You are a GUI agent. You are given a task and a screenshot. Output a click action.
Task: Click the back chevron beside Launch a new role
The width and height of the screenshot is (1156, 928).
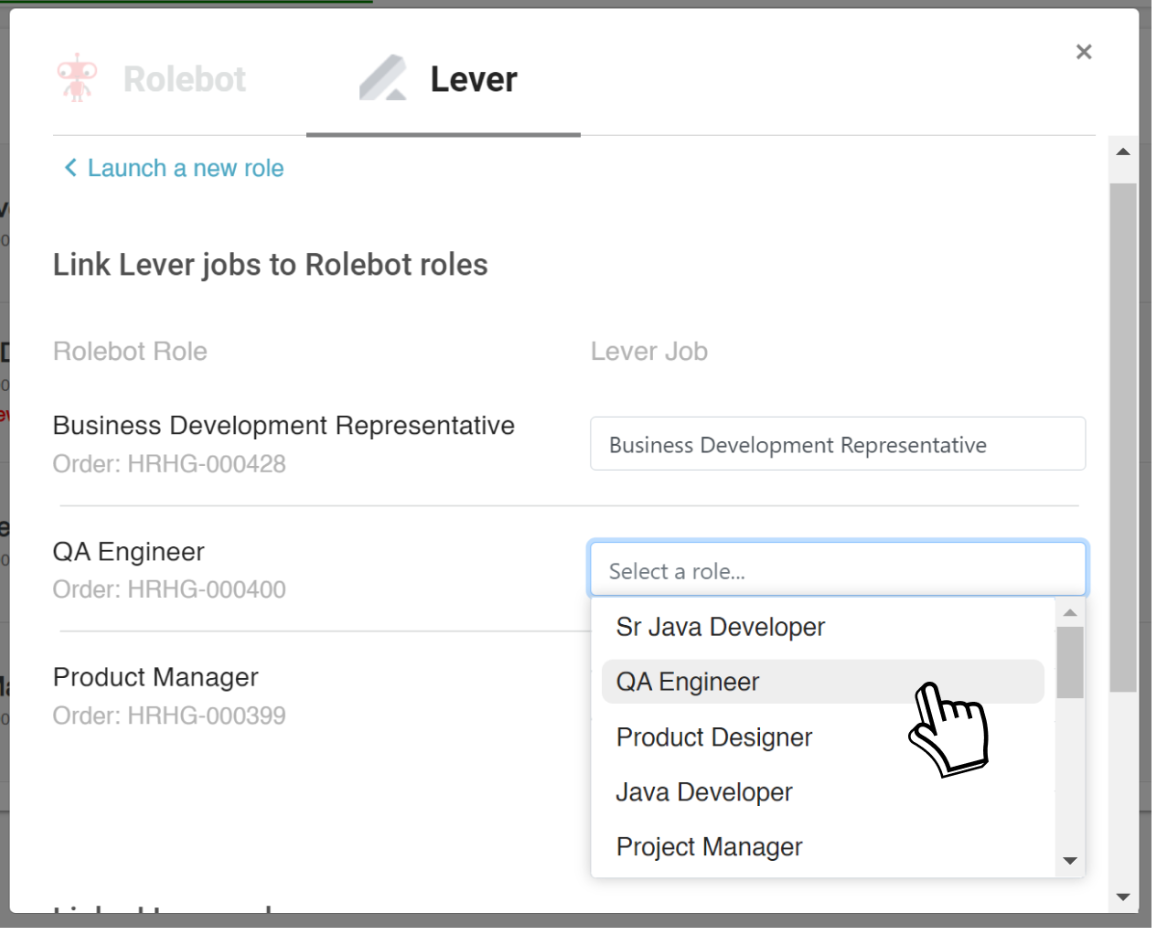(x=69, y=168)
